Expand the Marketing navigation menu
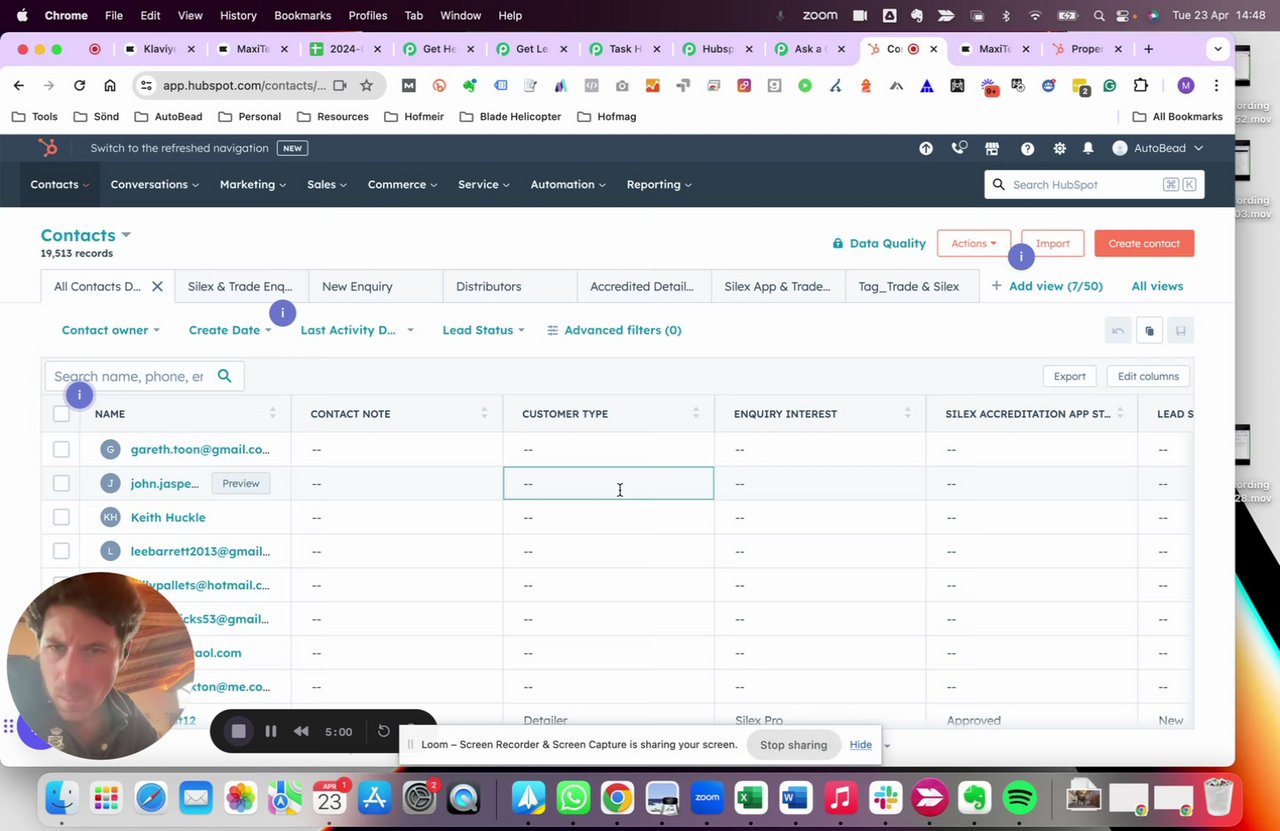This screenshot has width=1280, height=831. pyautogui.click(x=253, y=184)
